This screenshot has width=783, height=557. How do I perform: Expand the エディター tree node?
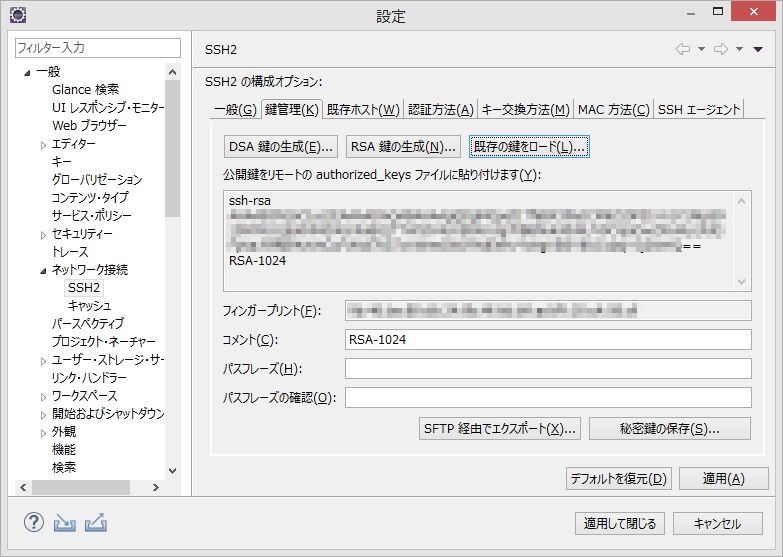[x=43, y=145]
